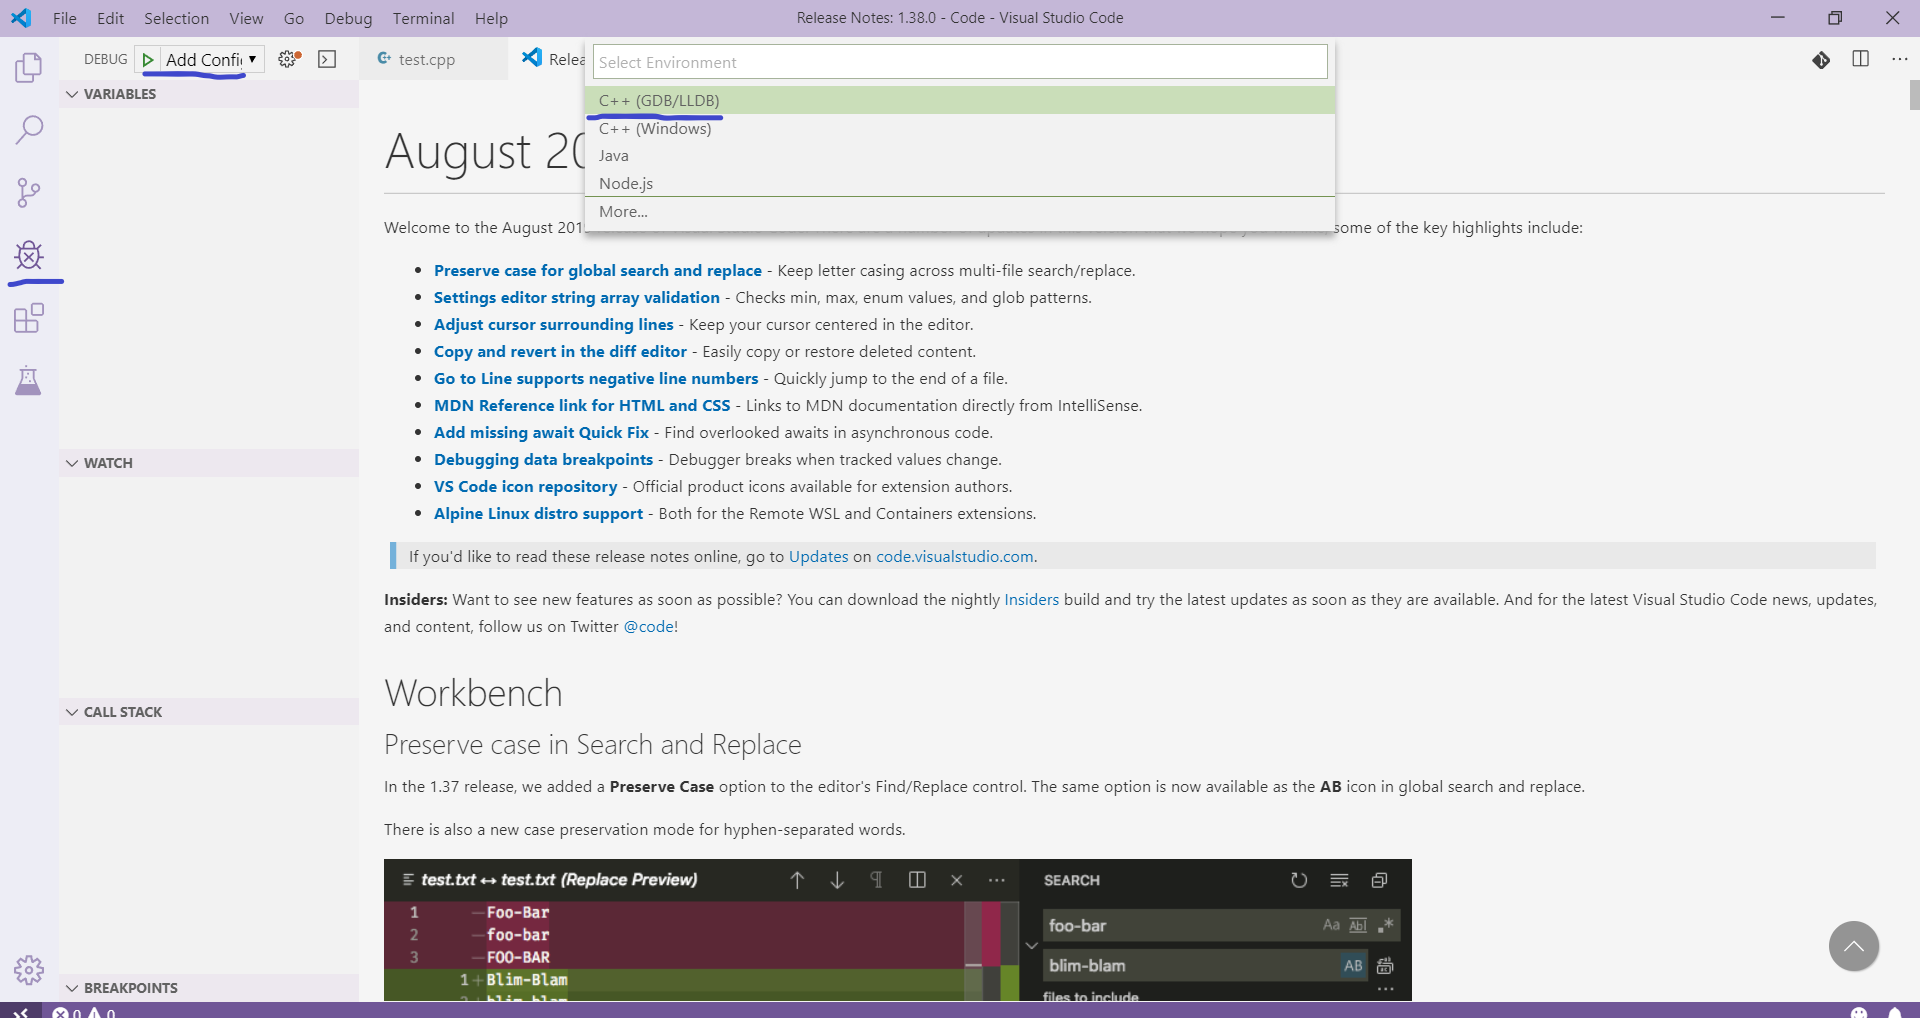
Task: Click the VS Code logo in title bar
Action: click(x=21, y=18)
